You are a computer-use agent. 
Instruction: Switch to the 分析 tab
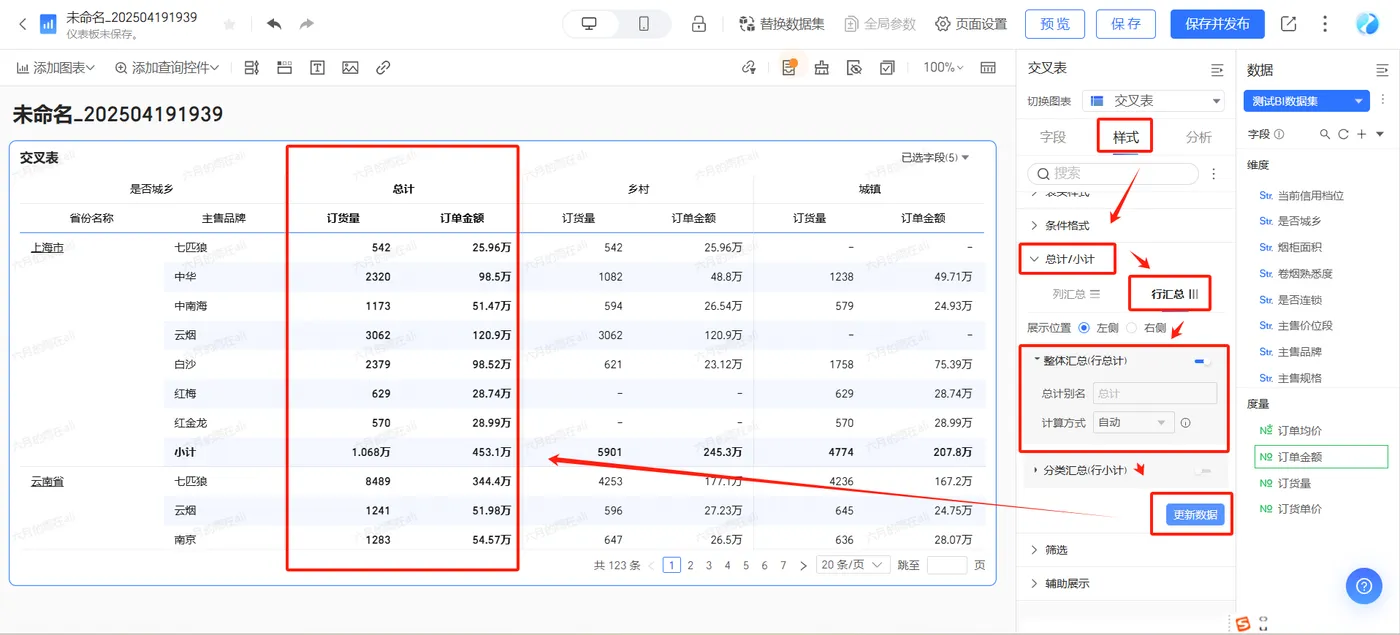pos(1198,137)
